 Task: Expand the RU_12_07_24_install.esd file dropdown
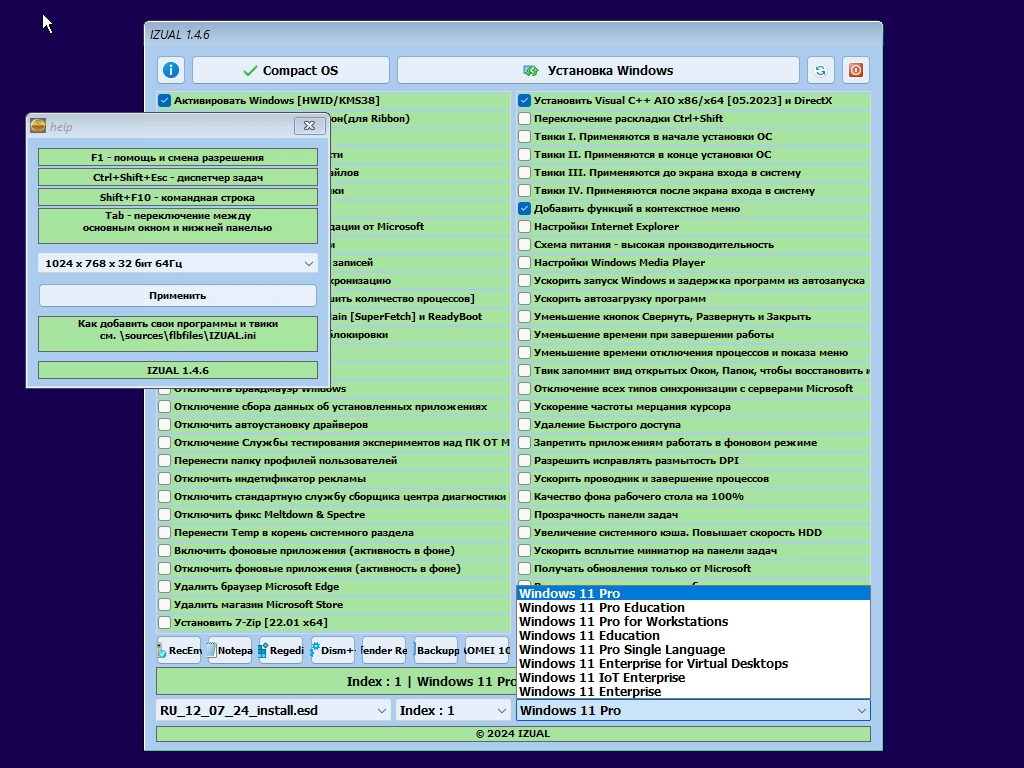[x=274, y=711]
